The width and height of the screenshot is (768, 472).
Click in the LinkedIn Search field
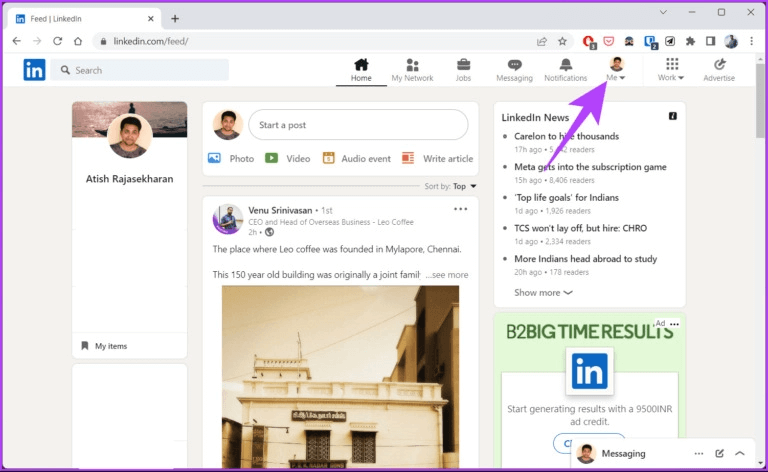pyautogui.click(x=140, y=70)
